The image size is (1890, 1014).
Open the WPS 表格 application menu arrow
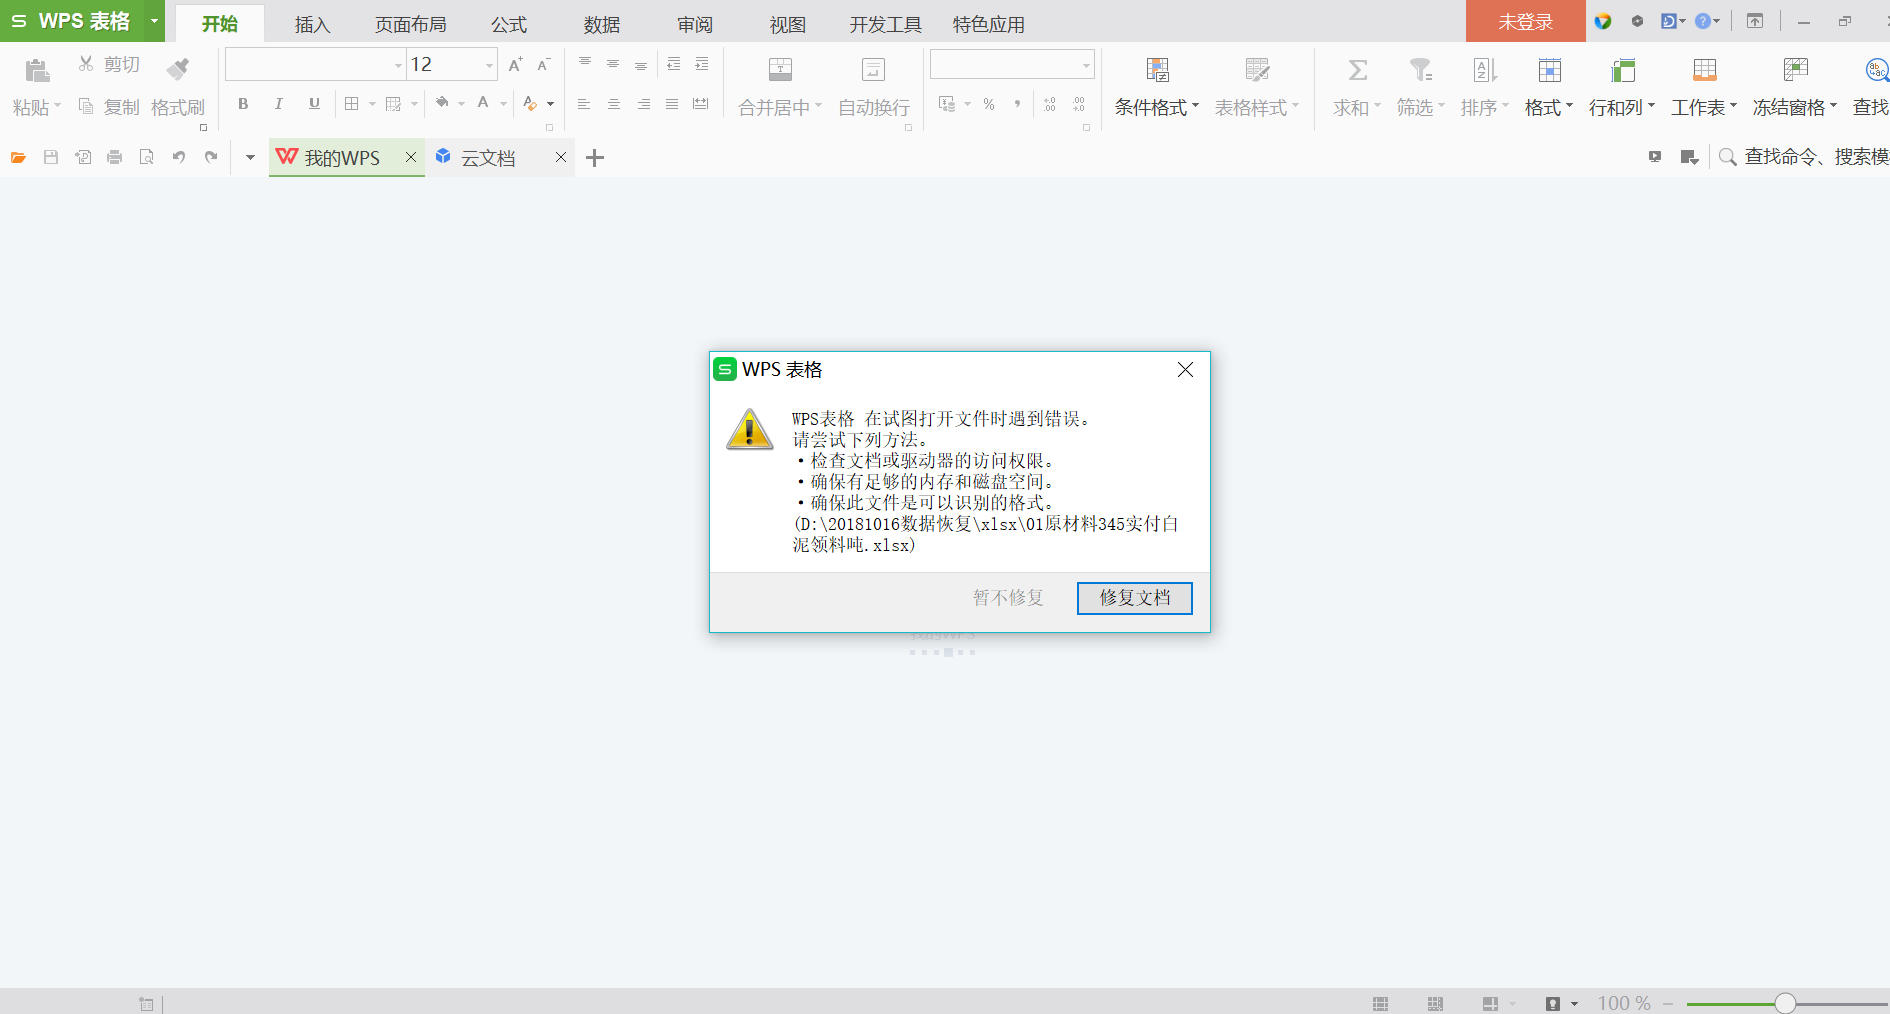pyautogui.click(x=154, y=21)
